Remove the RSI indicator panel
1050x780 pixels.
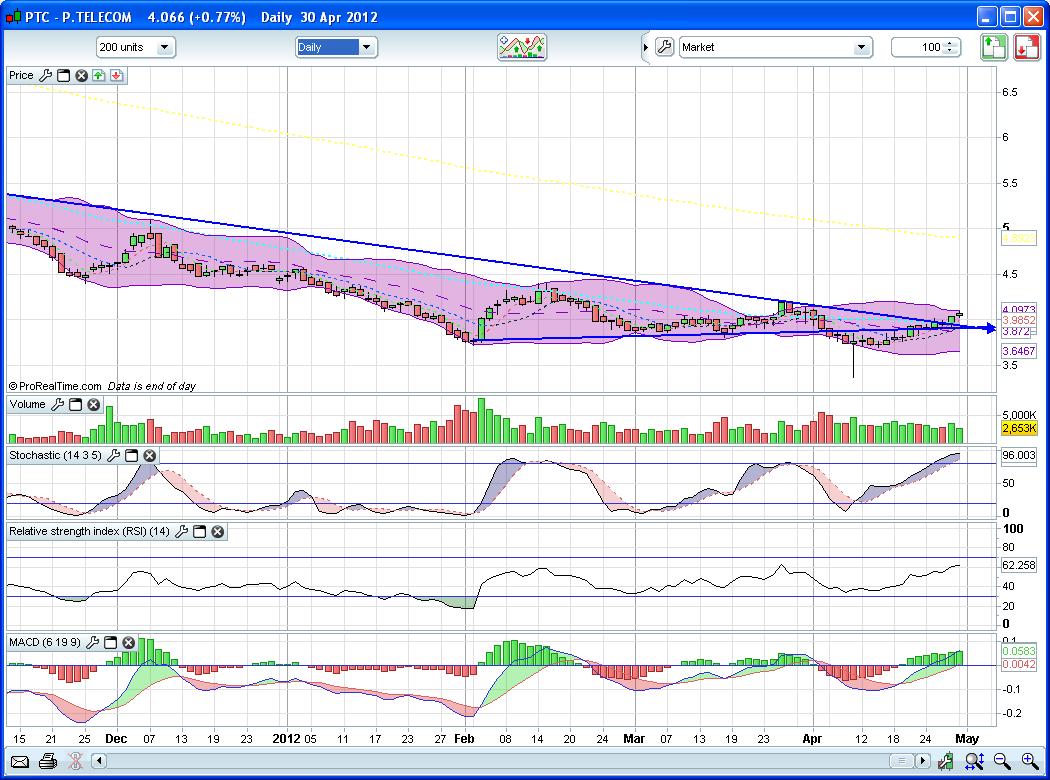pyautogui.click(x=218, y=532)
